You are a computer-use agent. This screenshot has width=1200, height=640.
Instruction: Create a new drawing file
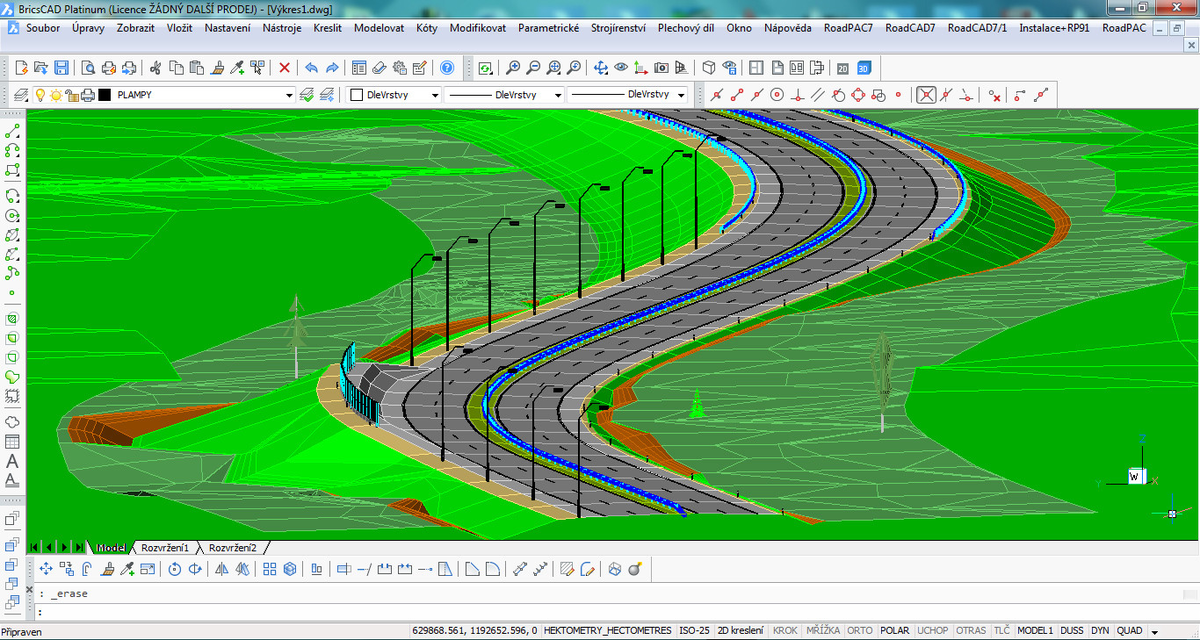click(x=21, y=68)
